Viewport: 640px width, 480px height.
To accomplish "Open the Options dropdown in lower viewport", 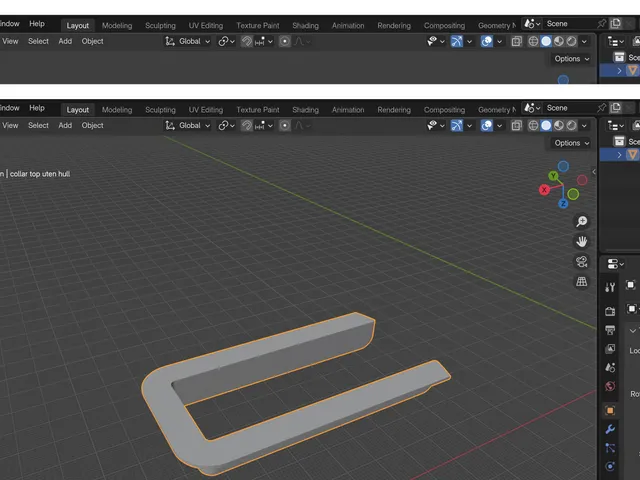I will click(x=572, y=143).
